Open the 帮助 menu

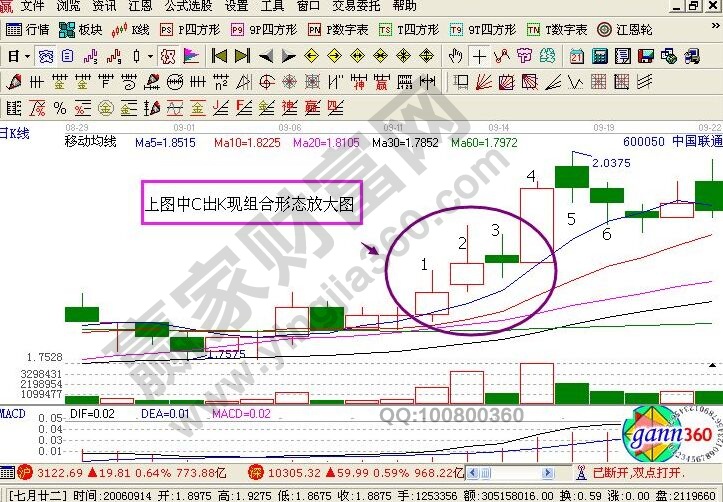[404, 6]
